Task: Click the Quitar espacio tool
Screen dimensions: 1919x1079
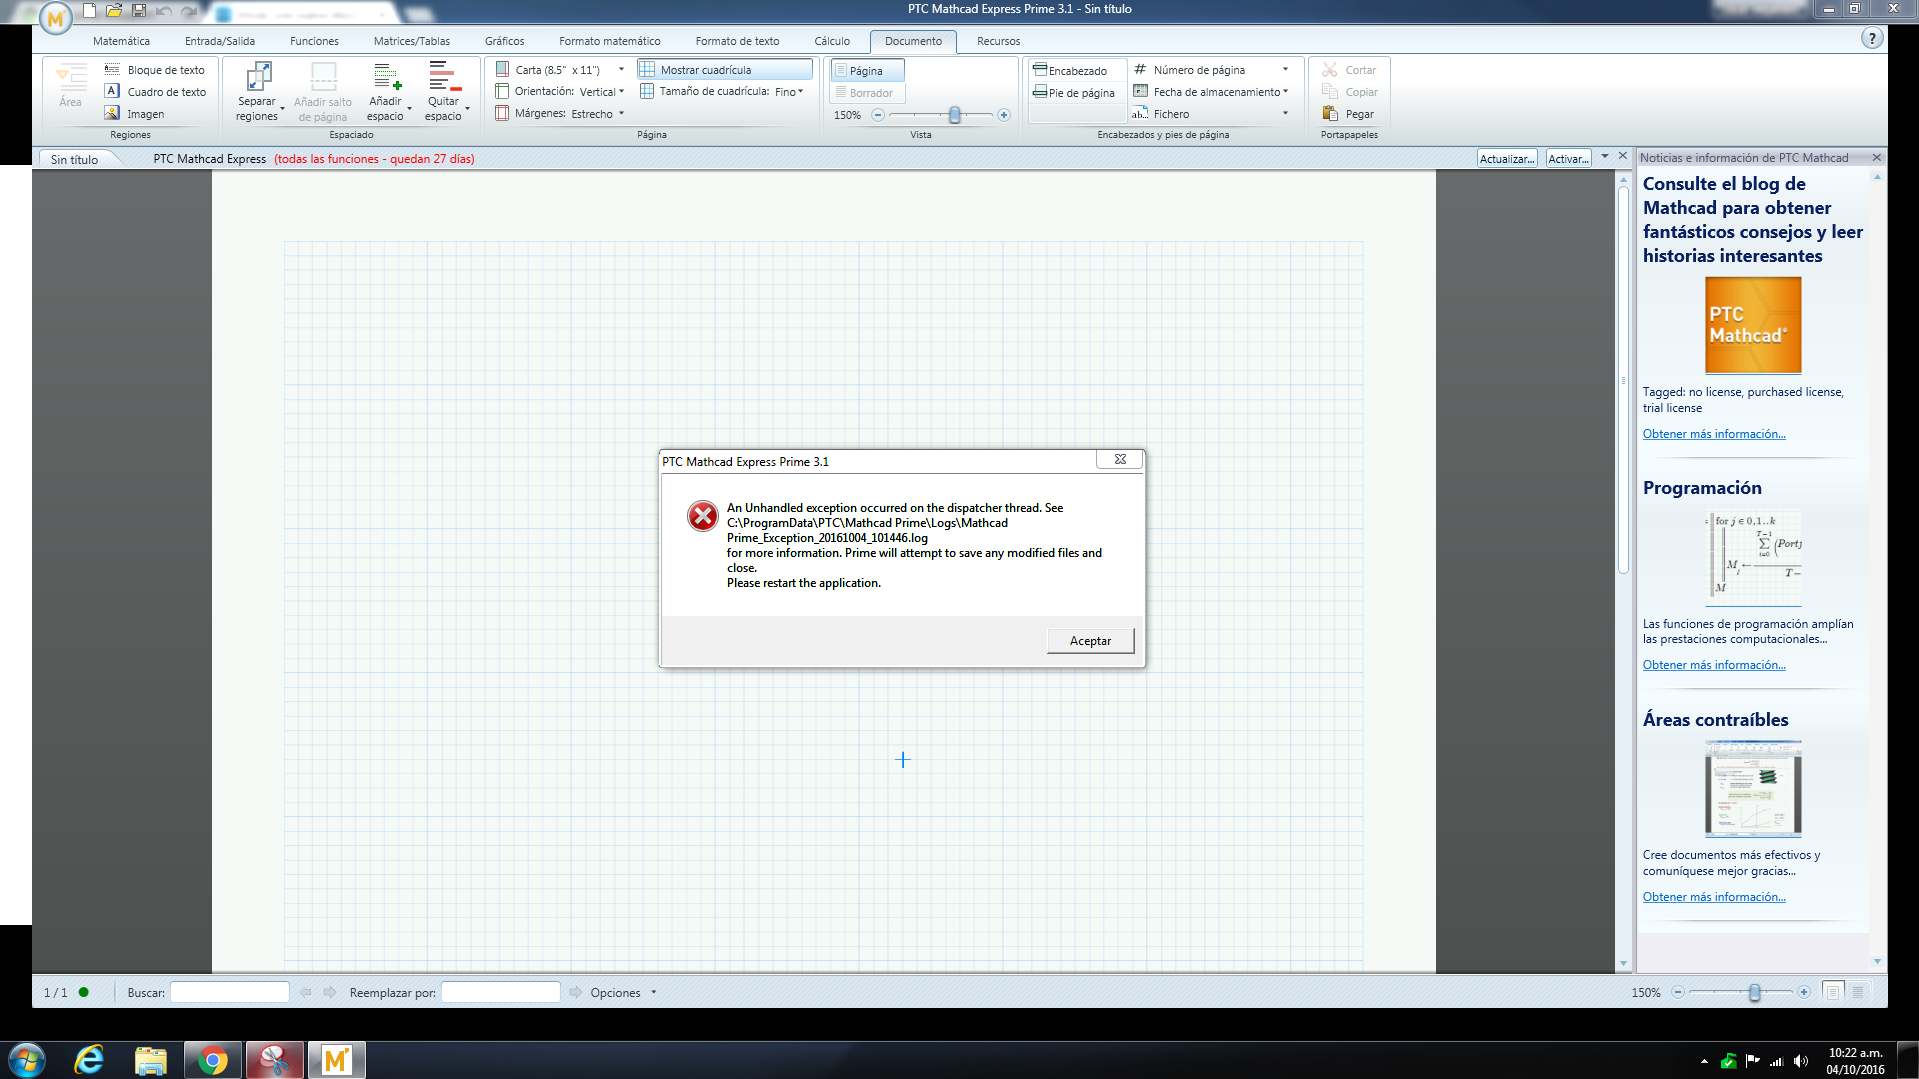Action: coord(445,91)
